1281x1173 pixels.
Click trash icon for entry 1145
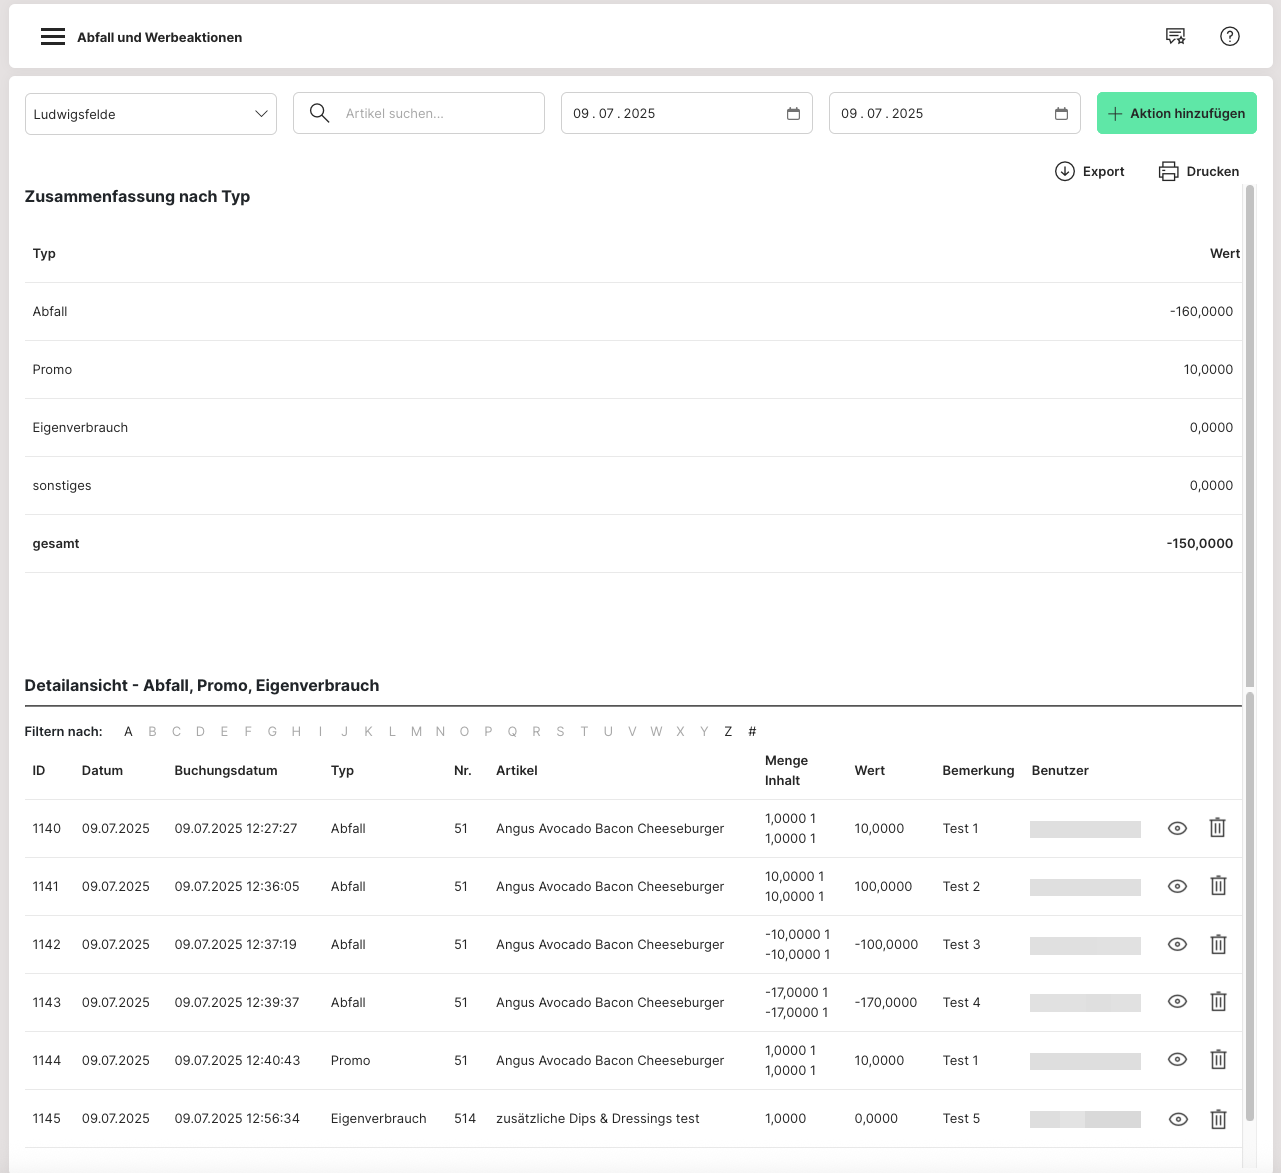click(1217, 1119)
